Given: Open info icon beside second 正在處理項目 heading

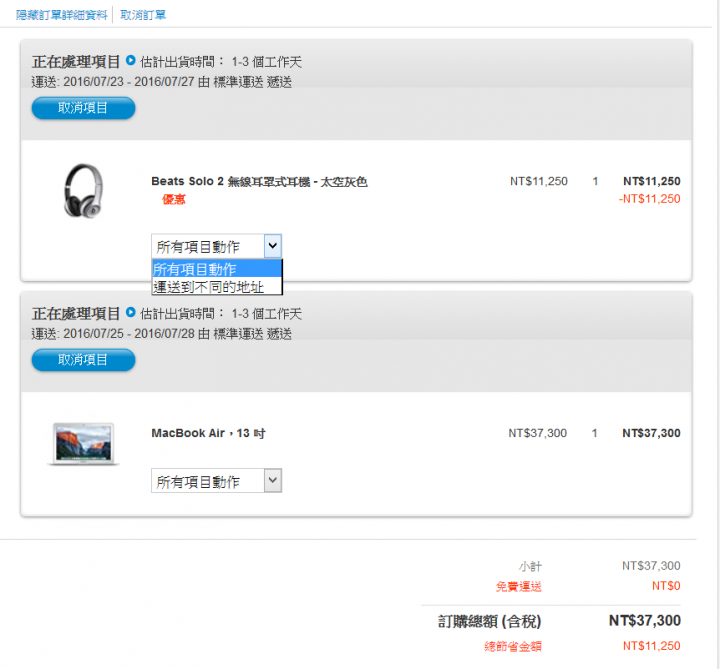Looking at the screenshot, I should pyautogui.click(x=130, y=312).
